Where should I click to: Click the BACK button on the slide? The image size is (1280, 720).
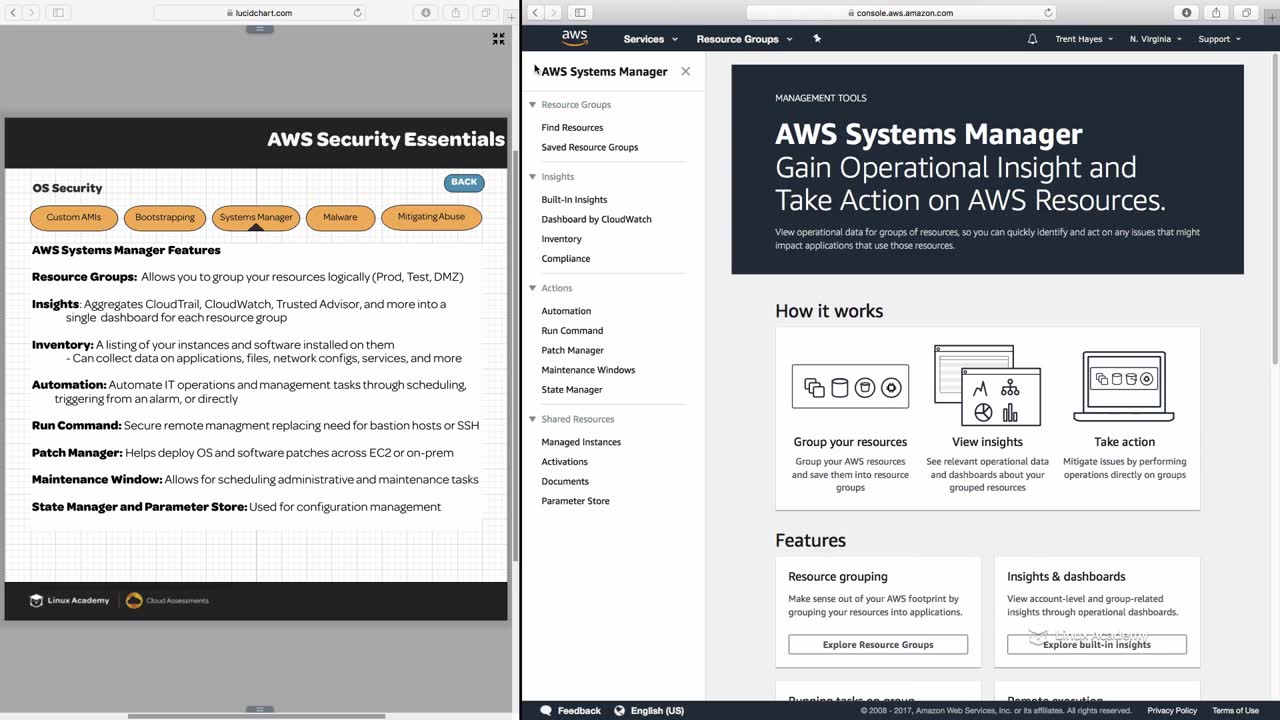click(x=464, y=182)
